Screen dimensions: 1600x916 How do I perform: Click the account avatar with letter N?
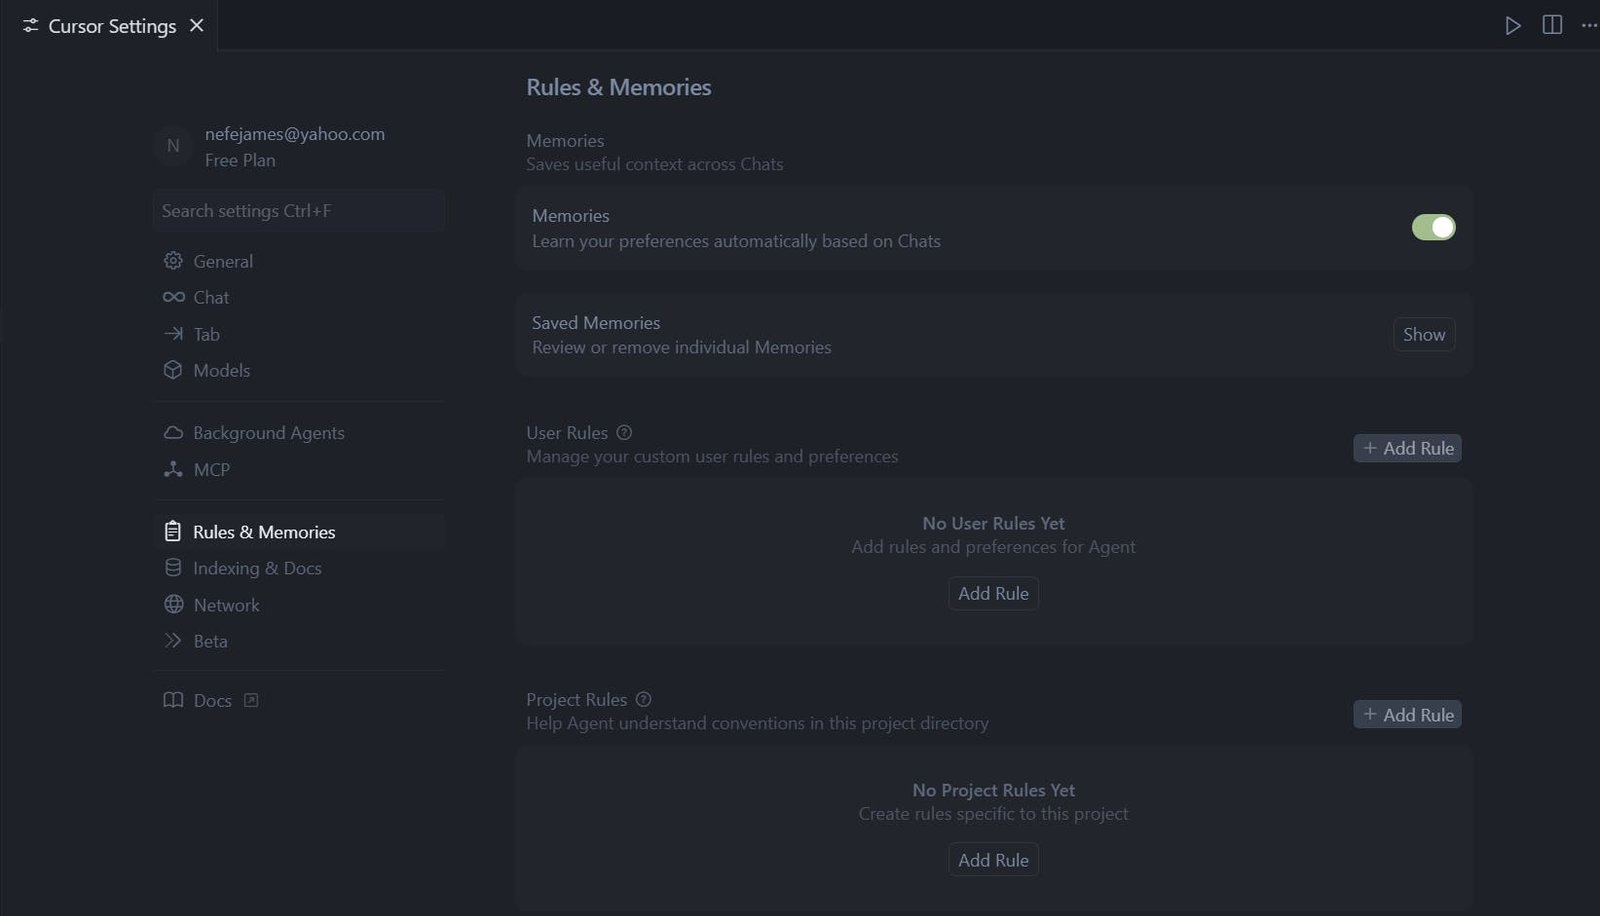(x=173, y=146)
